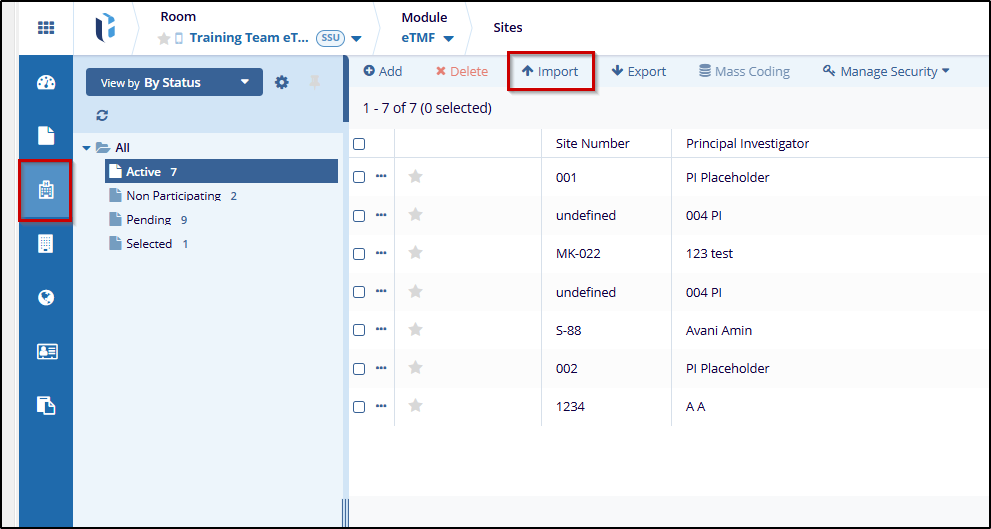Select the highlighted Sites sidebar icon
Viewport: 991px width, 529px height.
point(46,190)
